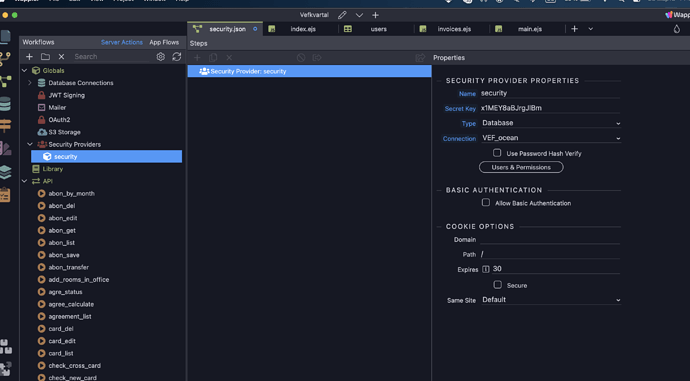Screen dimensions: 690x381
Task: Click the add new workflow plus icon
Action: pyautogui.click(x=29, y=57)
